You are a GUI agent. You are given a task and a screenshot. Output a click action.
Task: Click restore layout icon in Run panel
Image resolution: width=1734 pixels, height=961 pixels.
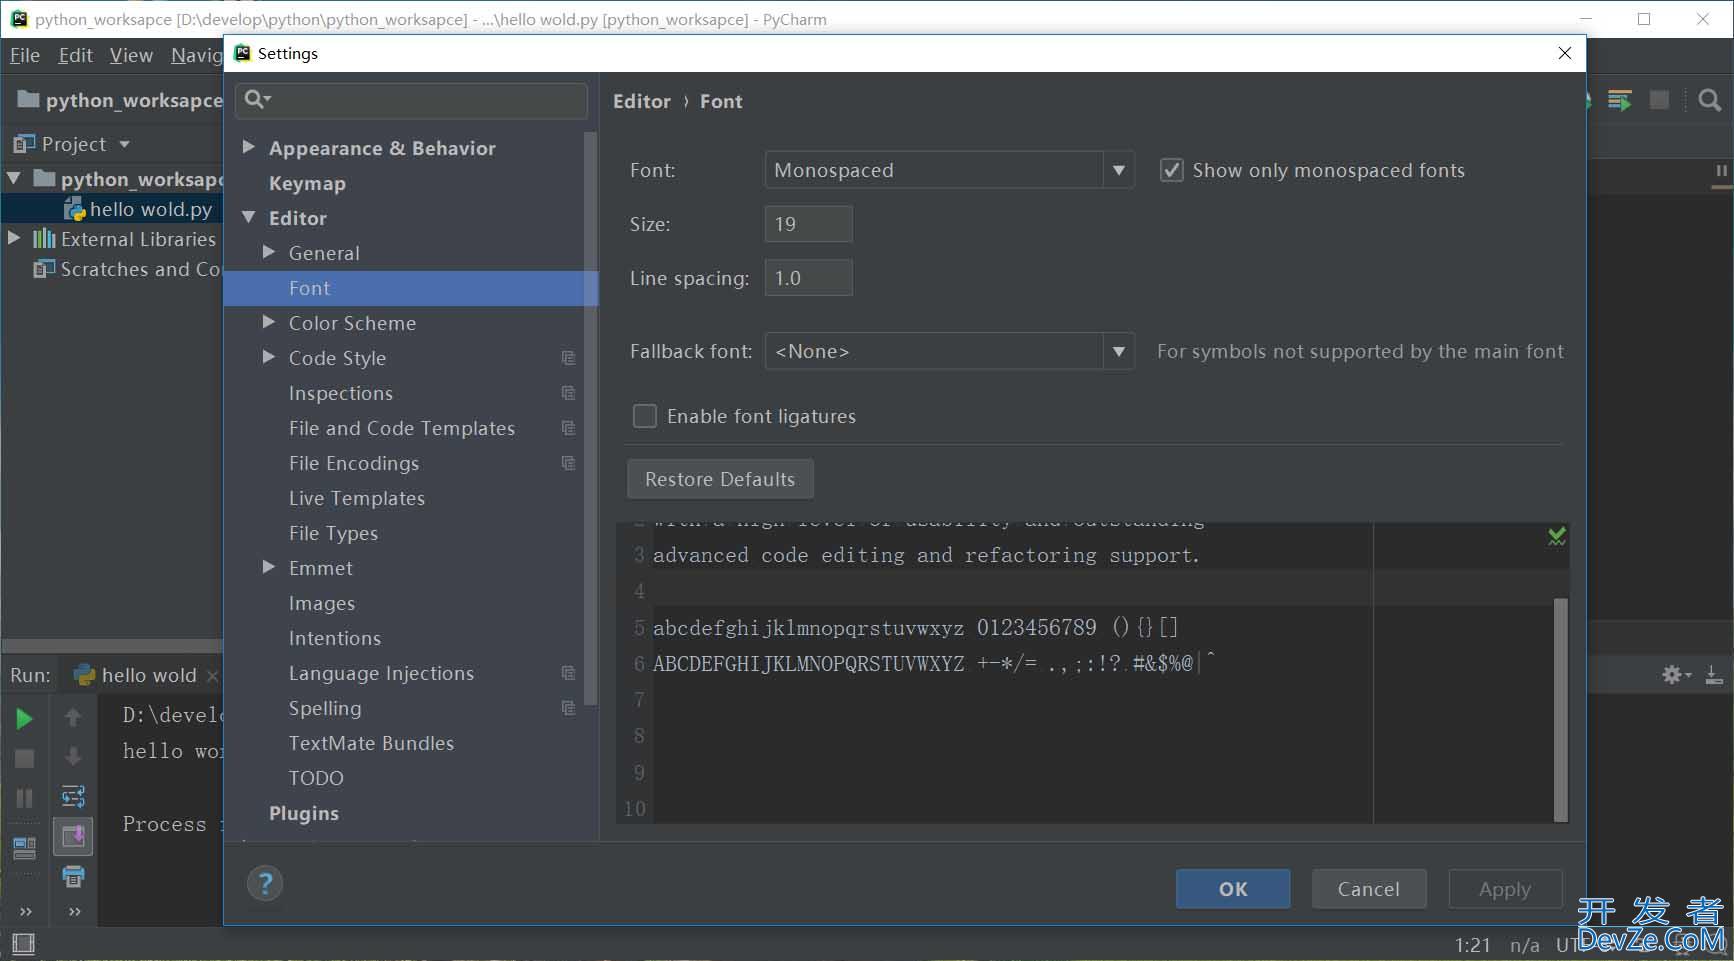tap(24, 848)
